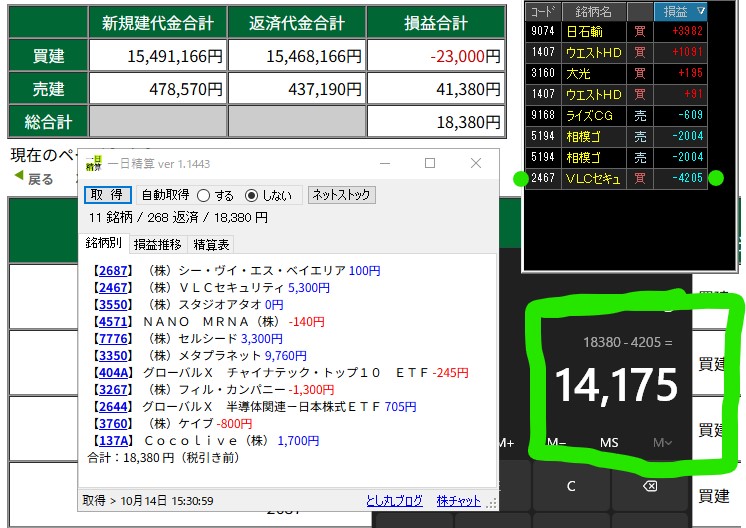This screenshot has height=528, width=746.
Task: Select the 自動取得 しない radio button
Action: tap(251, 195)
